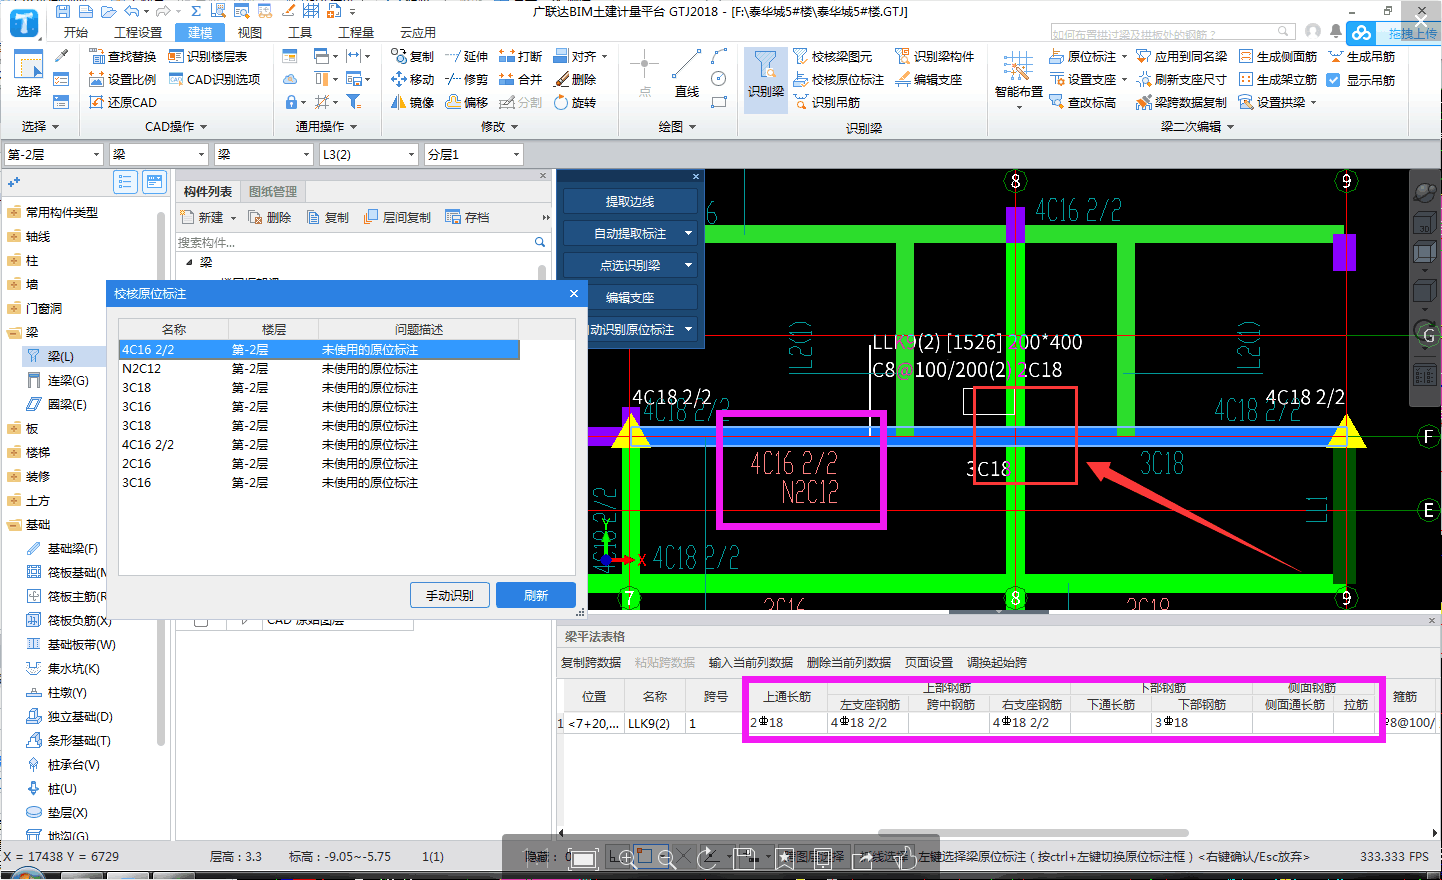Switch to the 图纸管理 tab
This screenshot has height=880, width=1442.
point(273,191)
